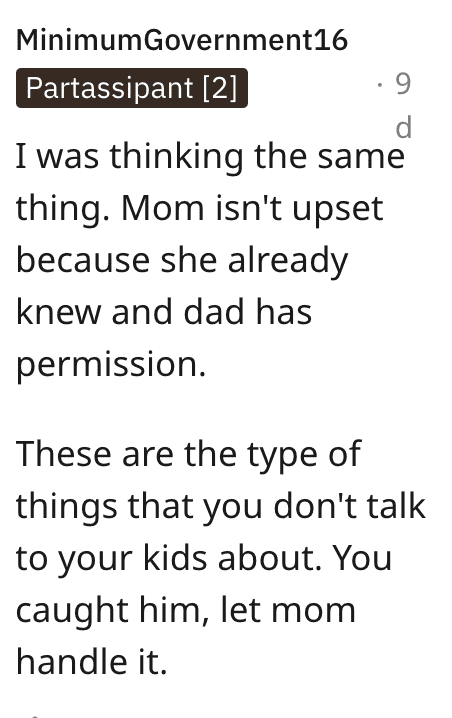452x718 pixels.
Task: Click line 'caught him, let mom'
Action: coord(185,611)
